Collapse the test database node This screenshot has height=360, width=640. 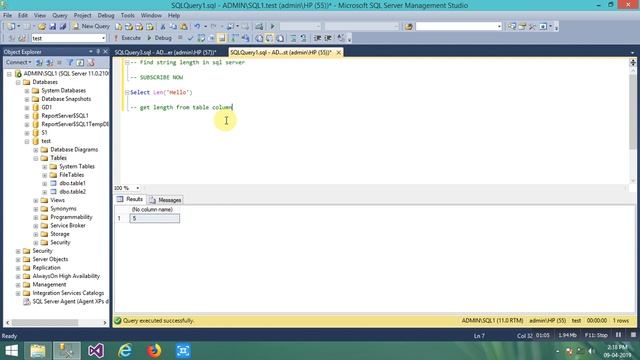point(27,141)
